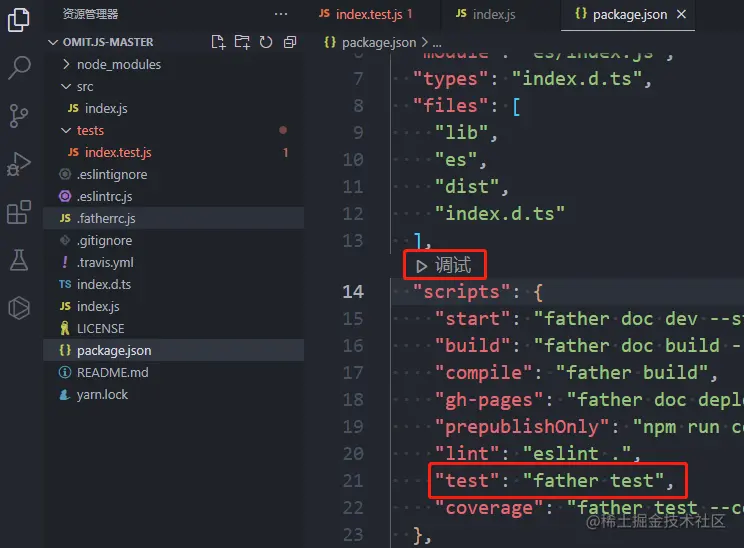Viewport: 744px width, 548px height.
Task: Click the "dist" entry on line 11
Action: 467,186
